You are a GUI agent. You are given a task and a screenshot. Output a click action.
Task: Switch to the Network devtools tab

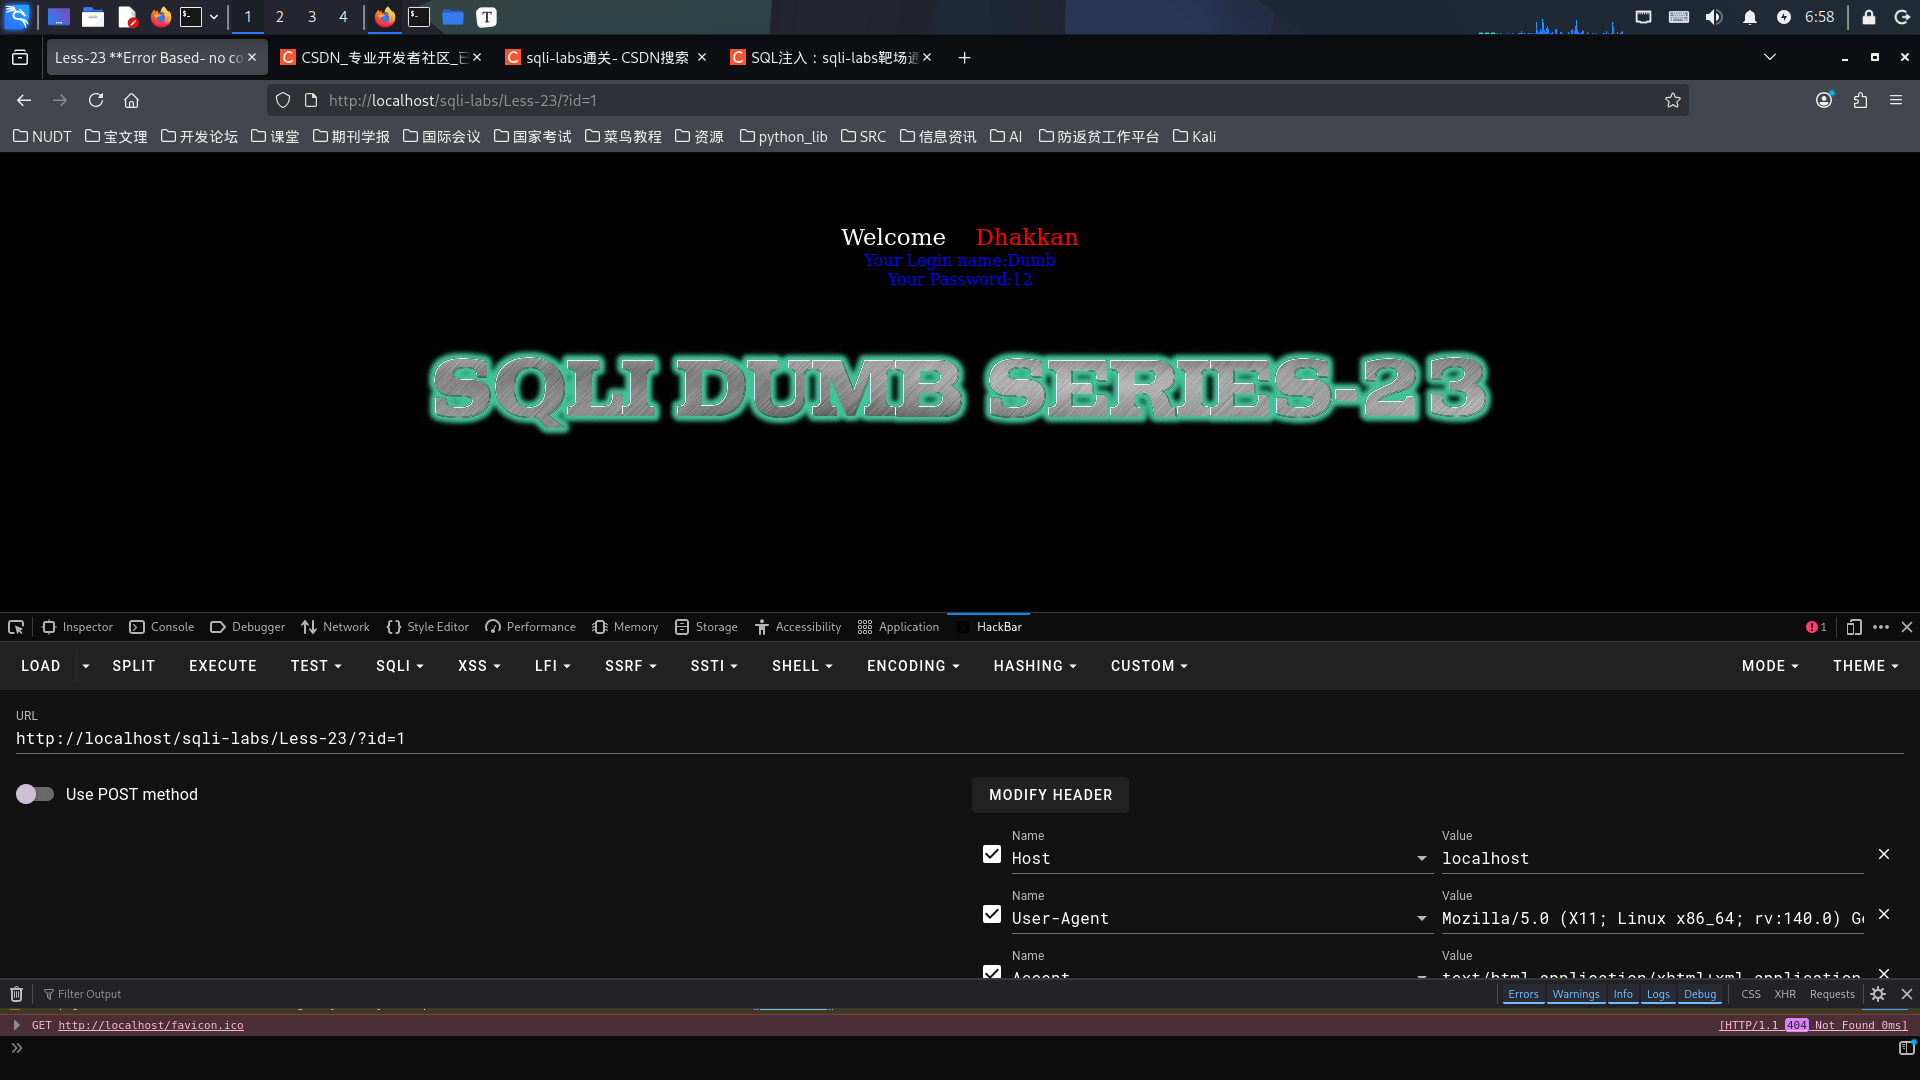point(335,627)
